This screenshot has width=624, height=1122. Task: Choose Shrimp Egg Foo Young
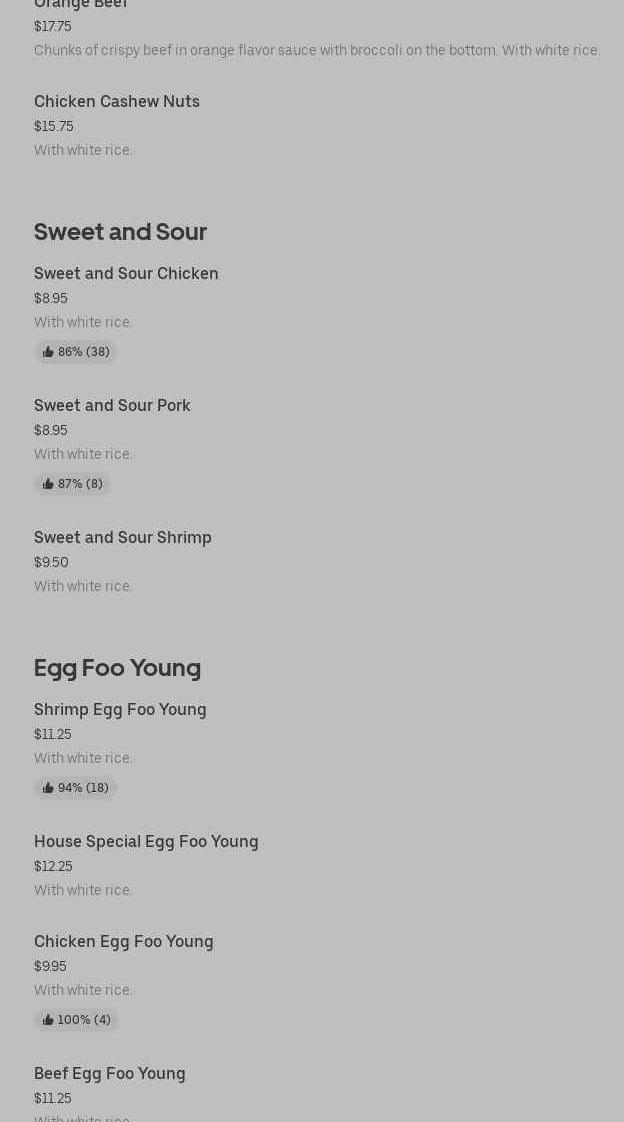click(120, 710)
